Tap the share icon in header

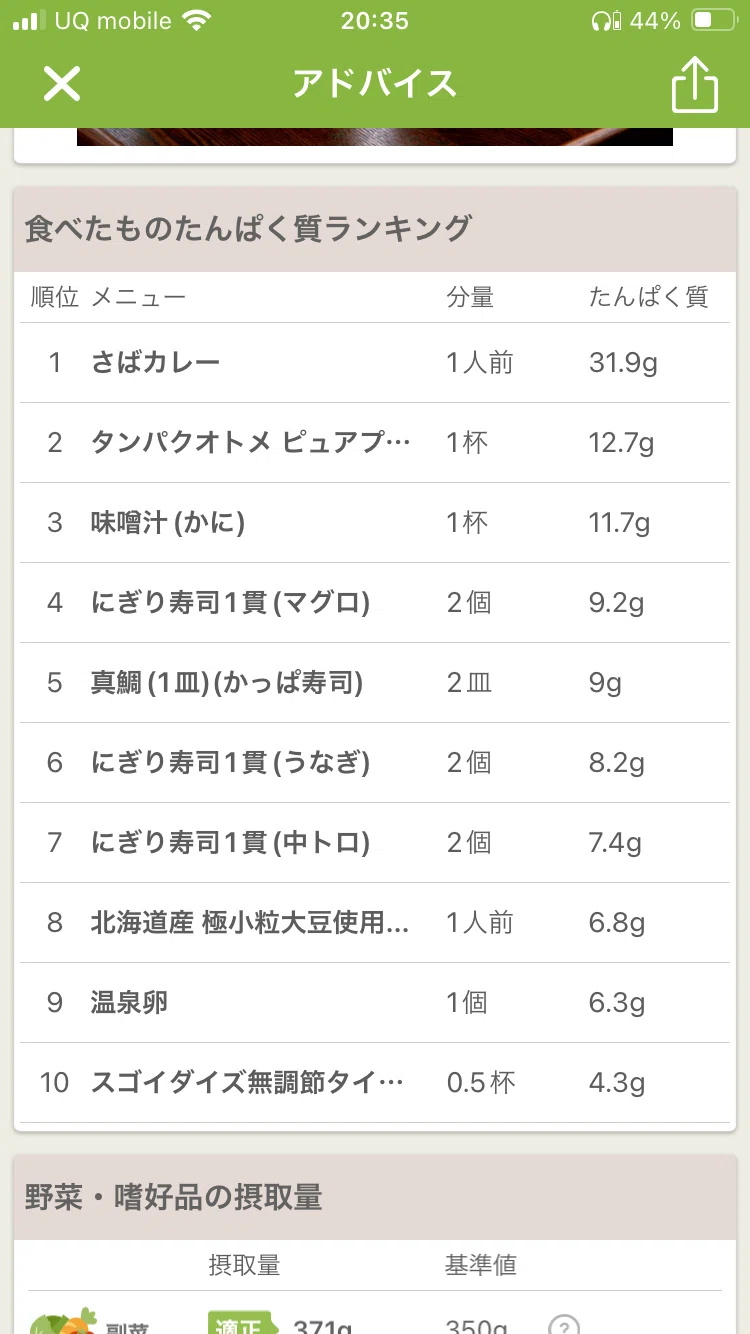(x=694, y=84)
